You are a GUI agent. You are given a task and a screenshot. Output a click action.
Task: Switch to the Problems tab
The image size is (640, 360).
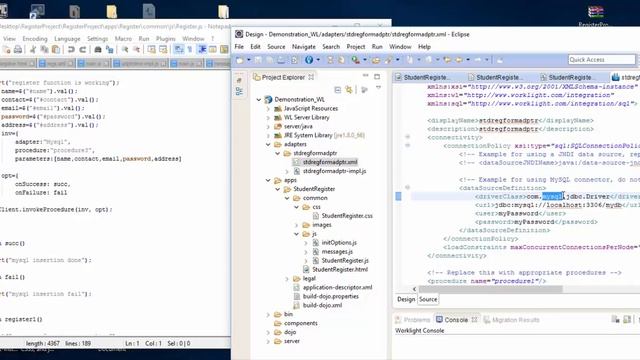[413, 320]
